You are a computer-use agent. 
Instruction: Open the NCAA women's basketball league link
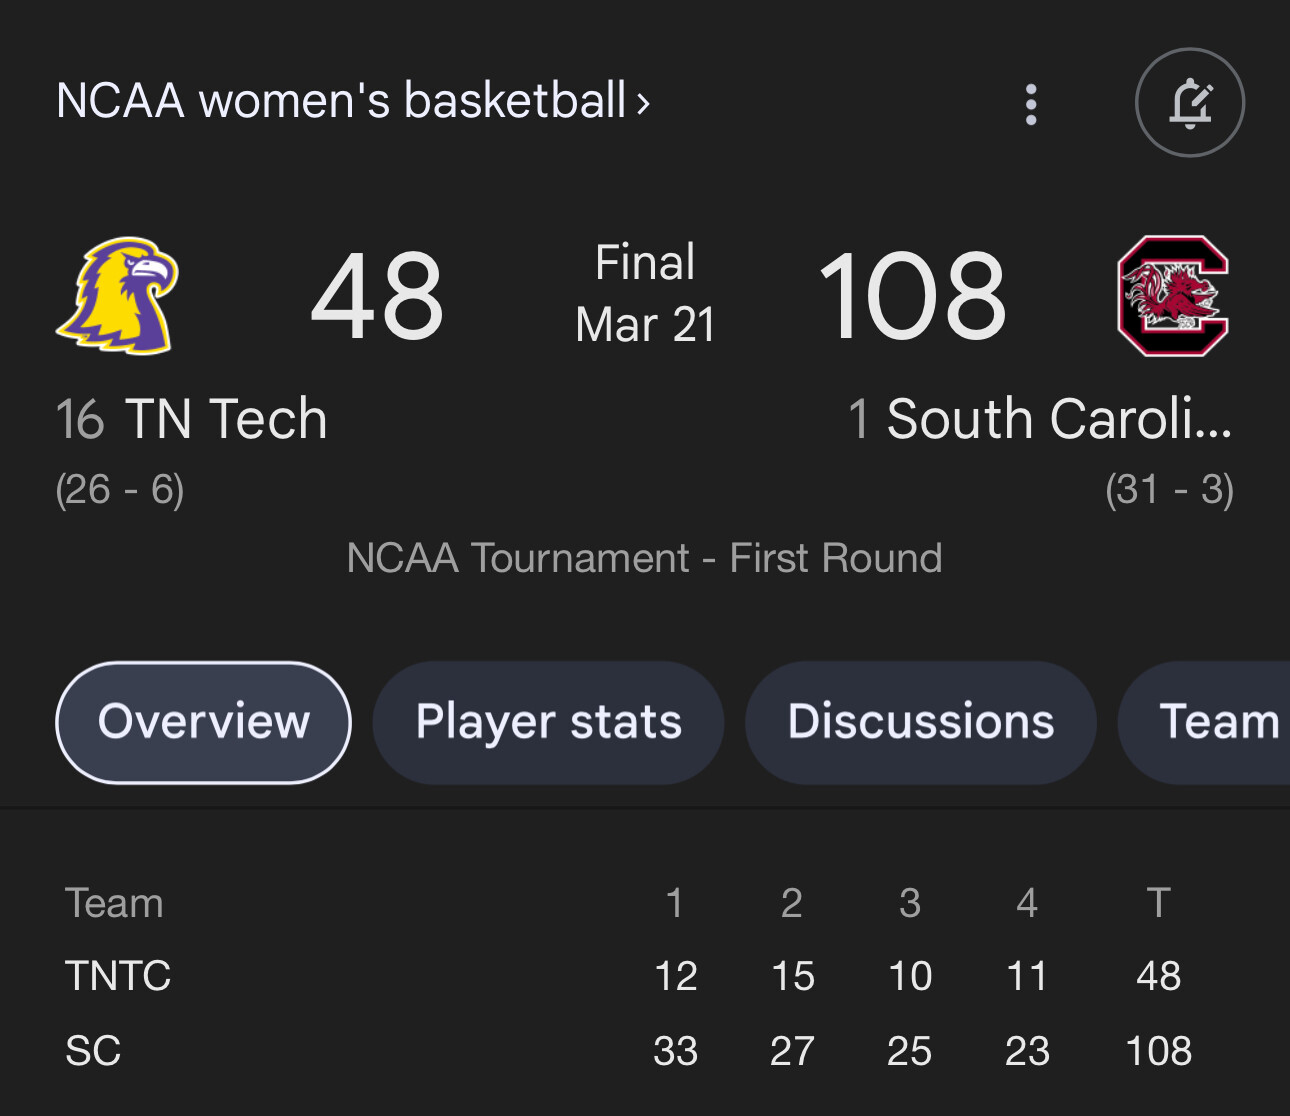tap(340, 102)
